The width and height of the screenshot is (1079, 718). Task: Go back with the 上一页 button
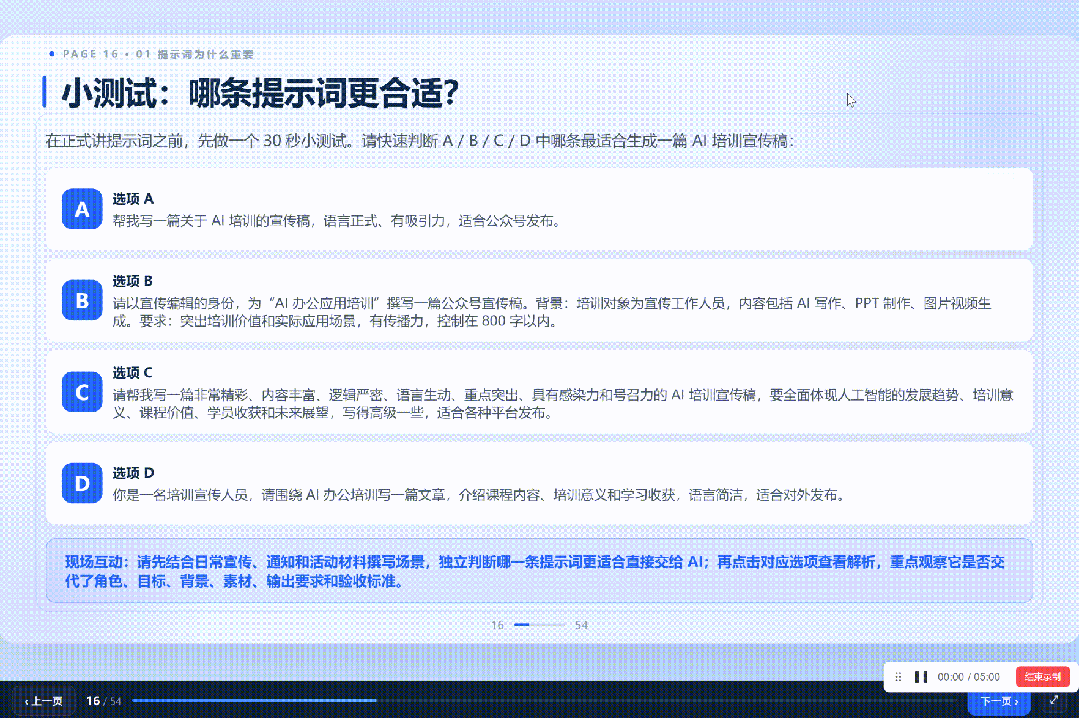pos(44,701)
